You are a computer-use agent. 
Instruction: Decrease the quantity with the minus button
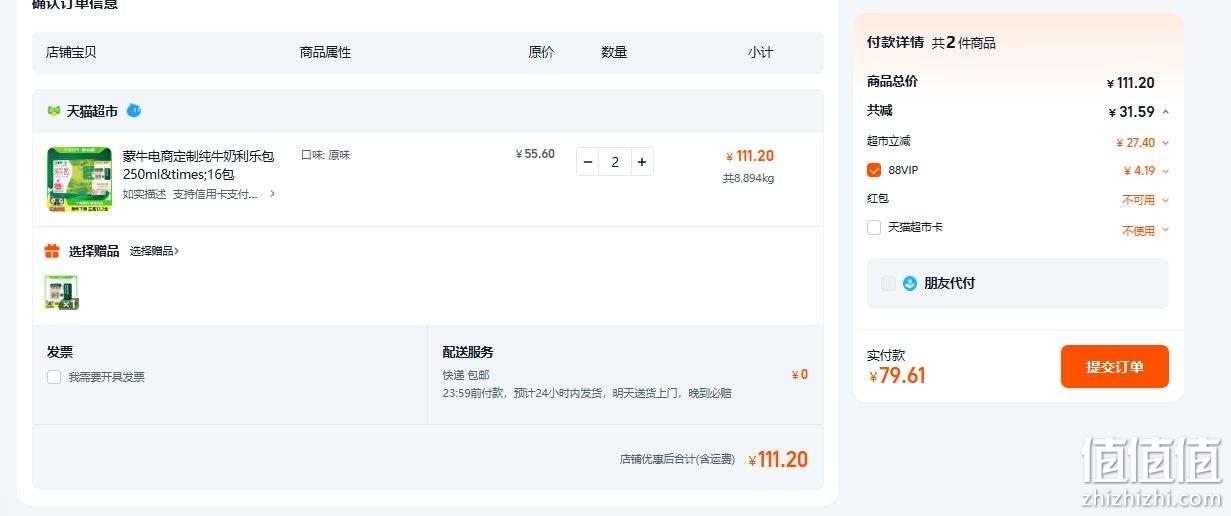[x=588, y=162]
